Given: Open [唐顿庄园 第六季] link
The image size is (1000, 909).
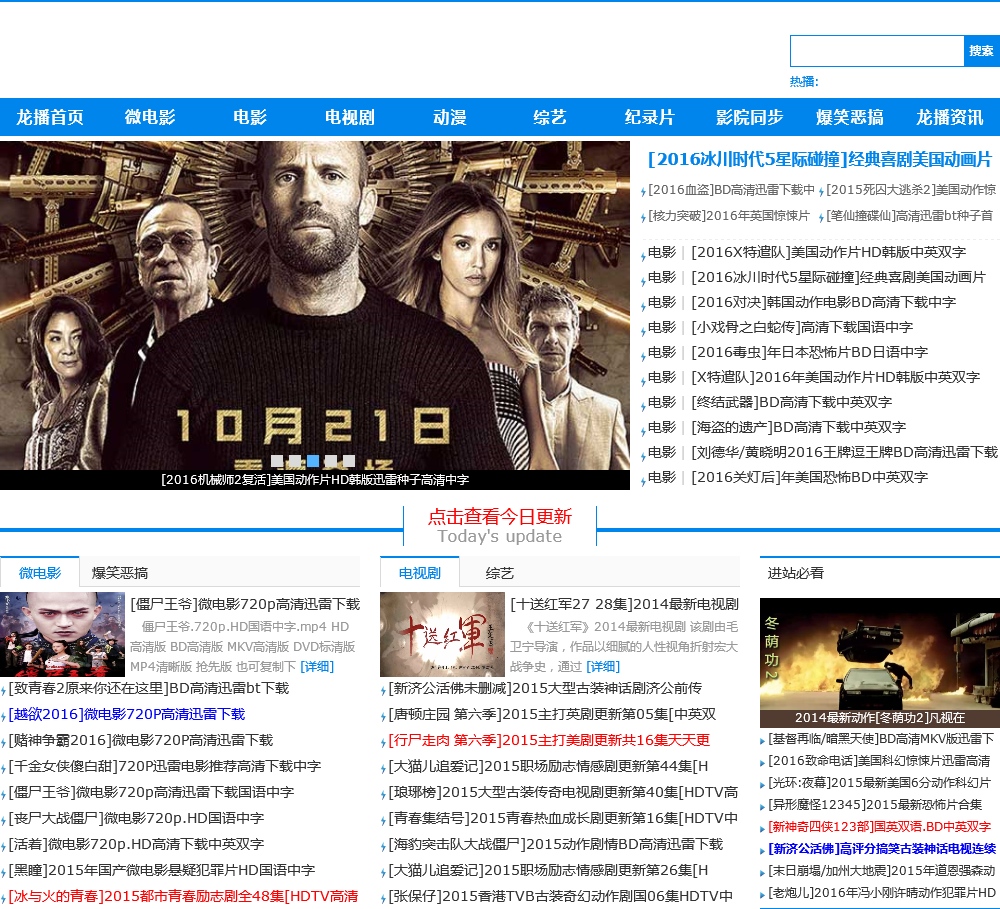Looking at the screenshot, I should pyautogui.click(x=552, y=714).
